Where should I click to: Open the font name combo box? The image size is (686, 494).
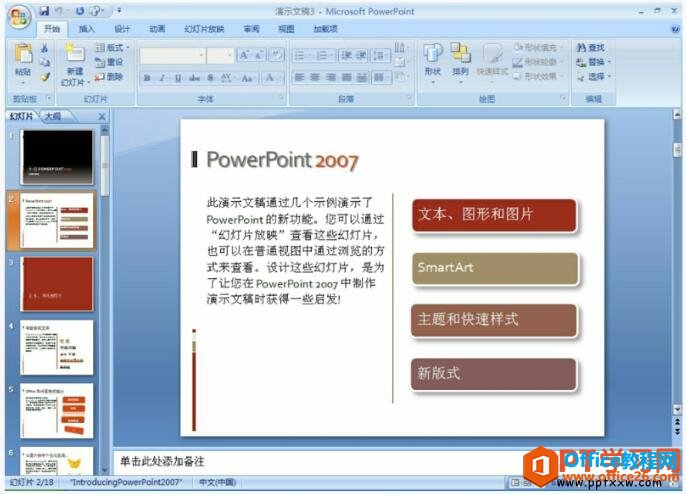(x=173, y=56)
